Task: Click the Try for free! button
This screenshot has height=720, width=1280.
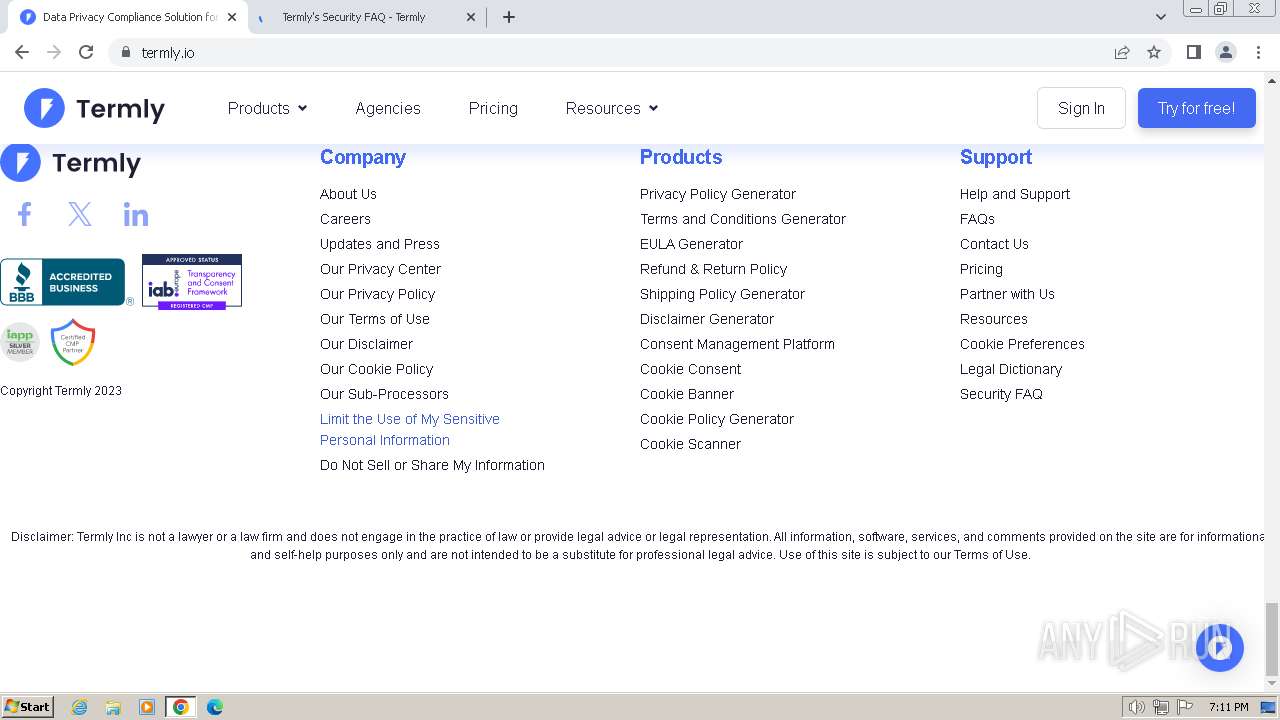Action: (1196, 108)
